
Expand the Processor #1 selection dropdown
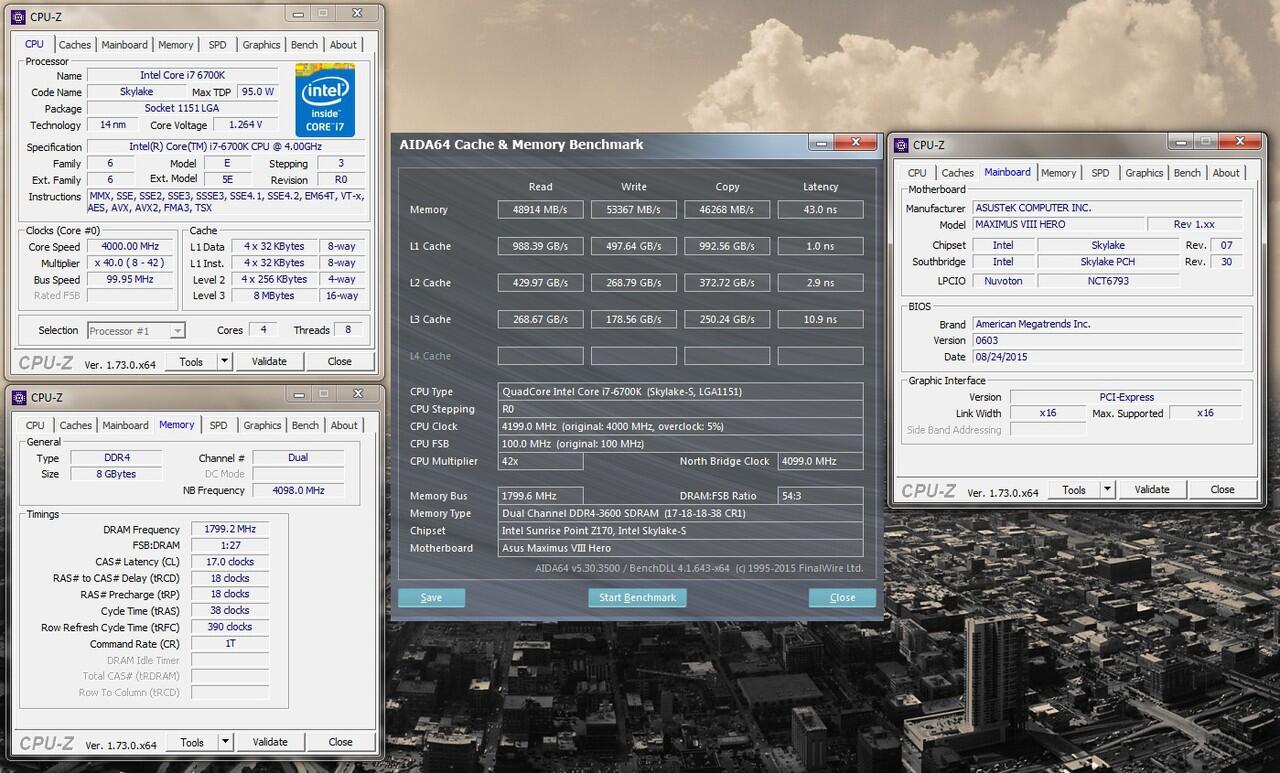[177, 331]
